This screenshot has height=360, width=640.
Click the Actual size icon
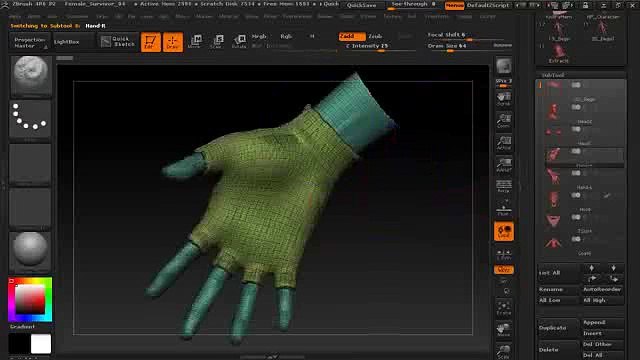tap(504, 143)
